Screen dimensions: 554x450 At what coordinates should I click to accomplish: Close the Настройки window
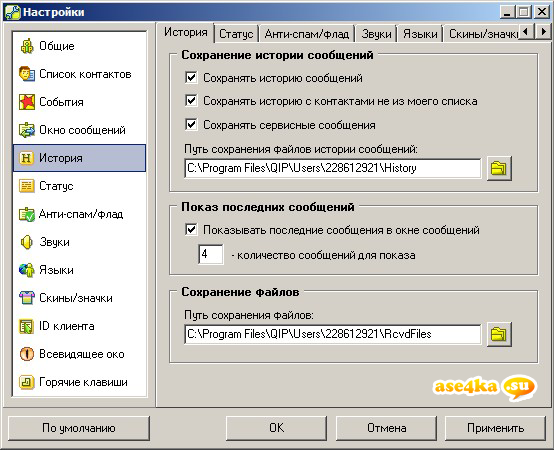tap(541, 12)
